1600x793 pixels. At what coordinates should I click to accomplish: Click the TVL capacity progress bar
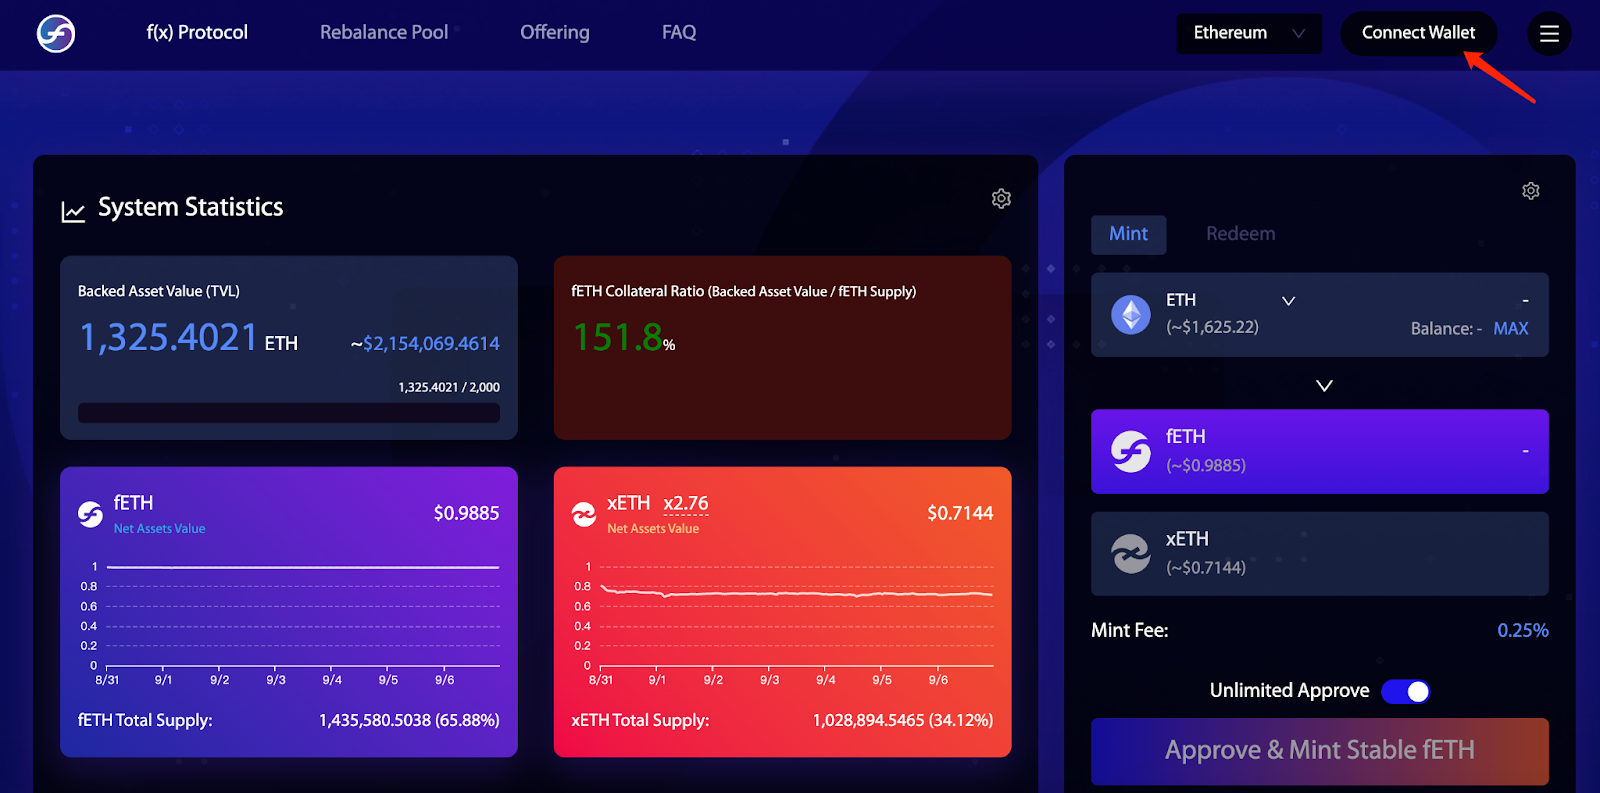(x=289, y=413)
